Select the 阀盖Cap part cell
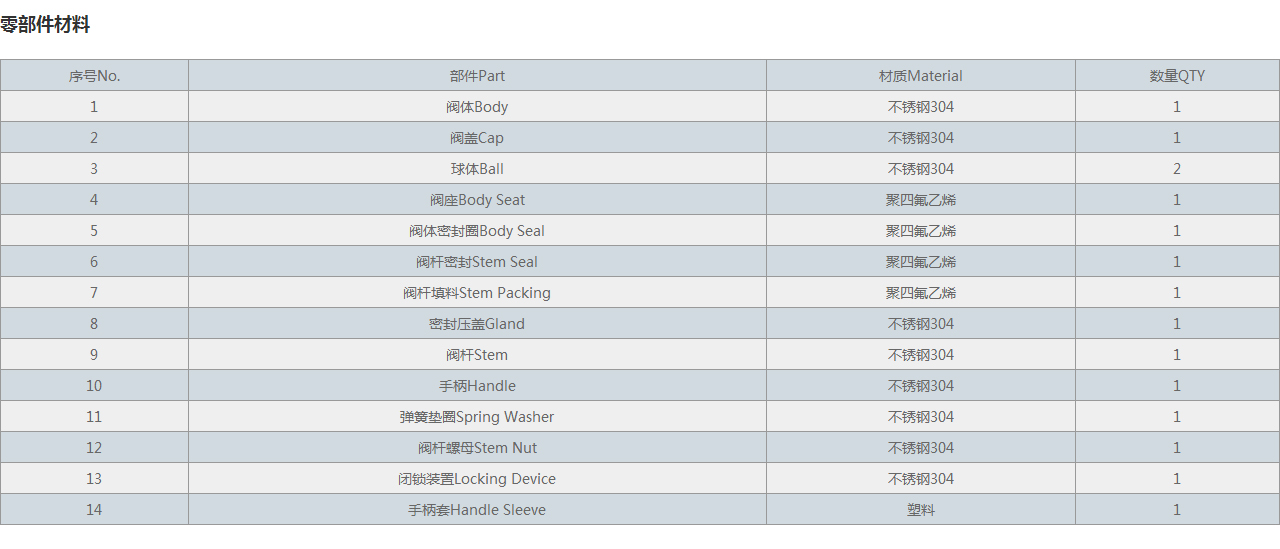Image resolution: width=1280 pixels, height=549 pixels. [477, 138]
